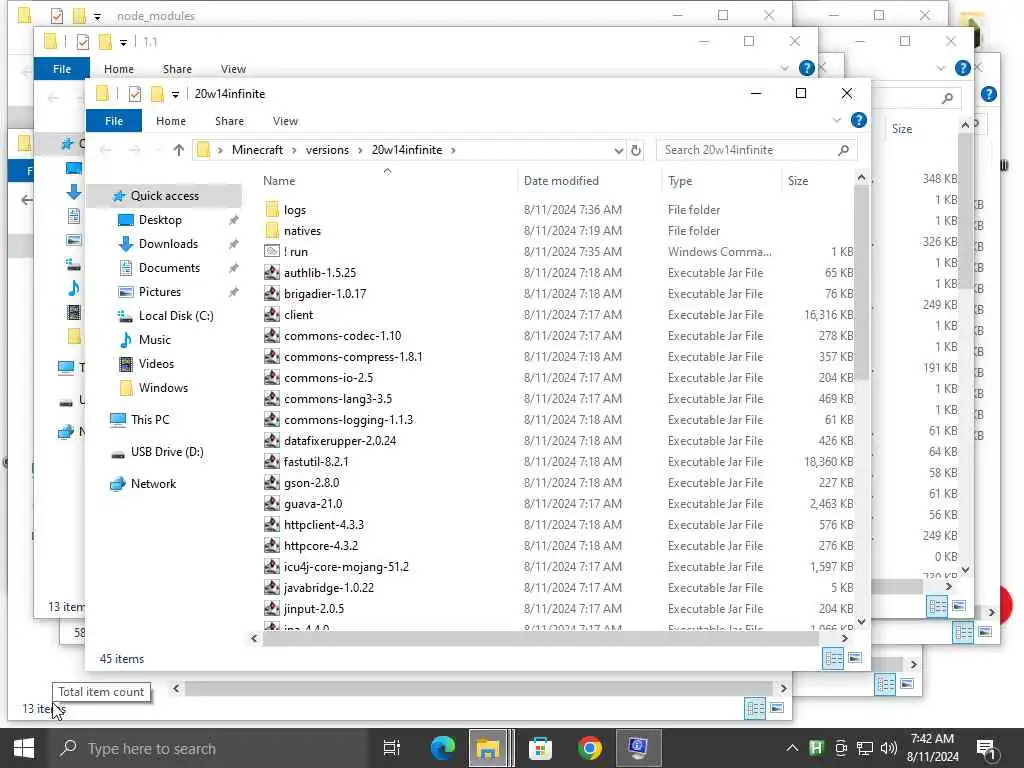Open the View tab in the 1.1 window
The image size is (1024, 768).
[x=233, y=69]
